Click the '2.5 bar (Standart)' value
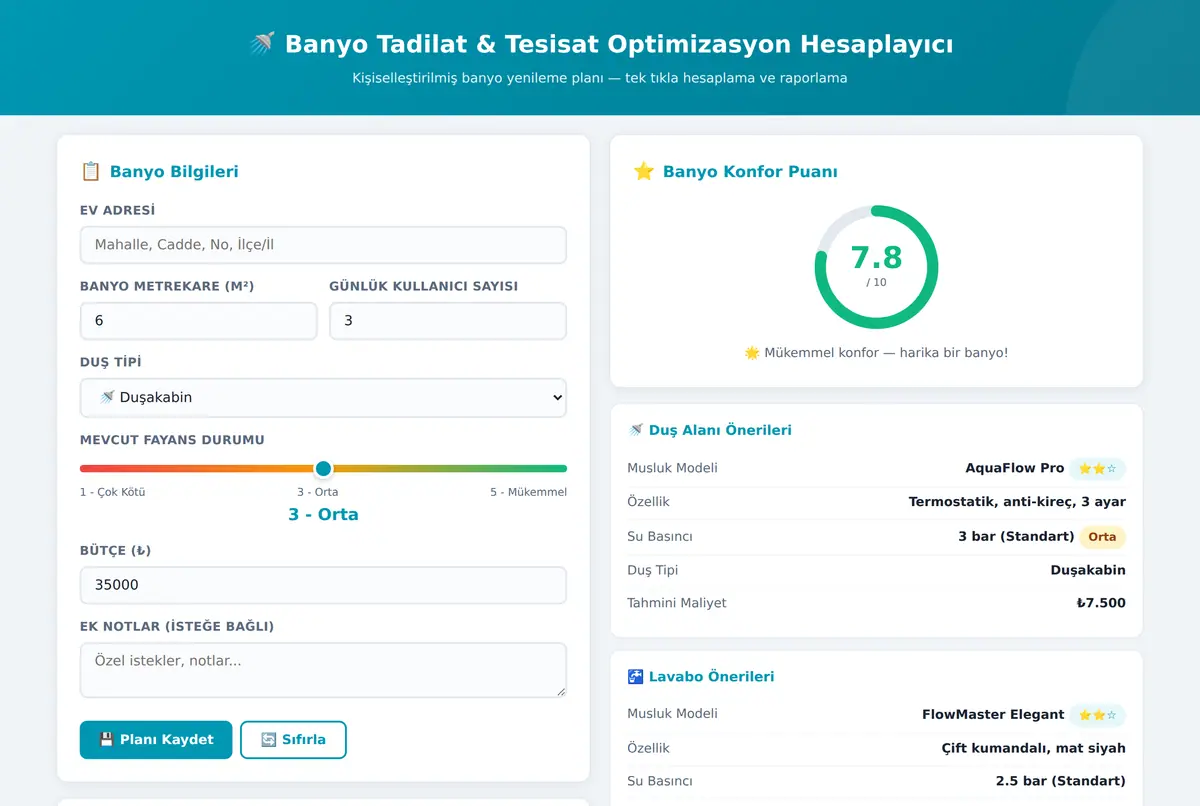This screenshot has width=1200, height=806. pos(1061,781)
